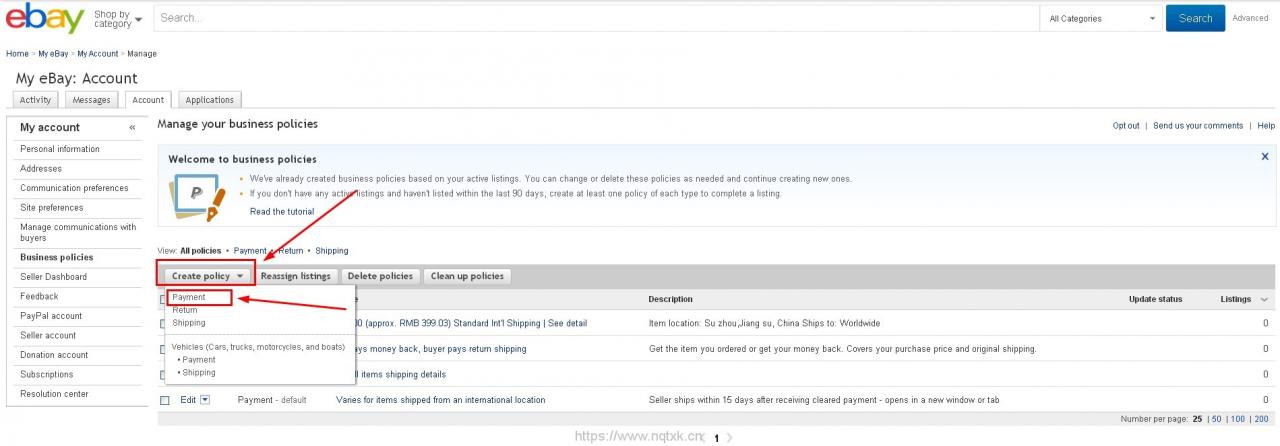Screen dimensions: 1280x446
Task: Close the Welcome to business policies banner
Action: click(1264, 157)
